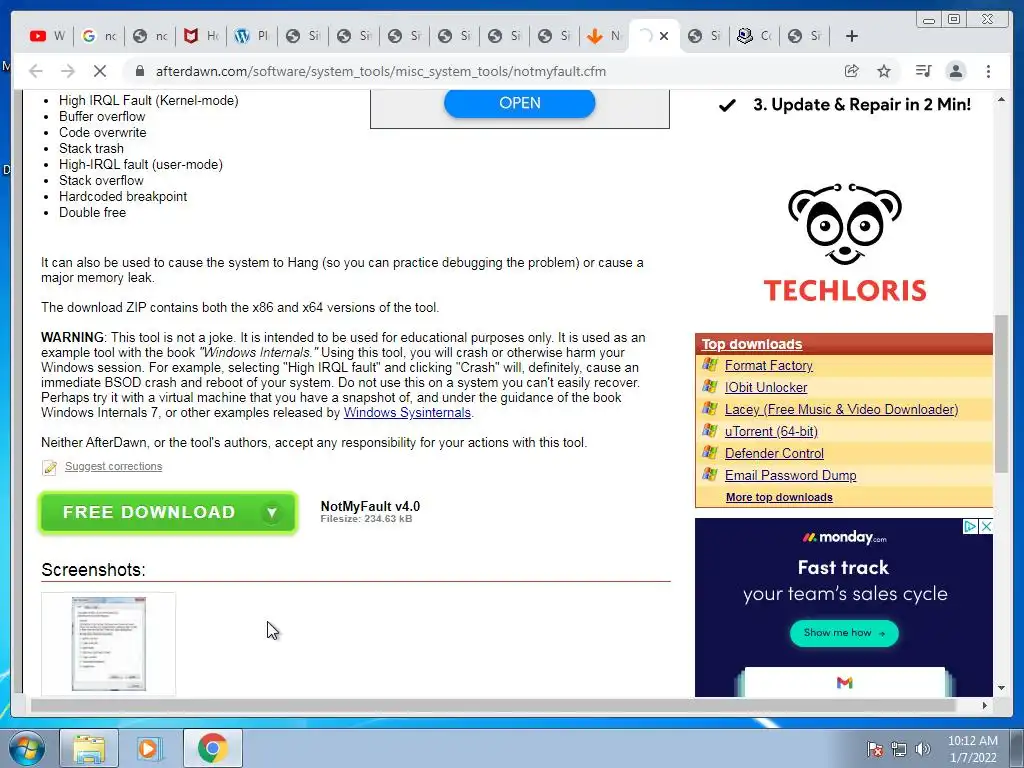Share this page icon
Screen dimensions: 1024x768
pos(852,71)
